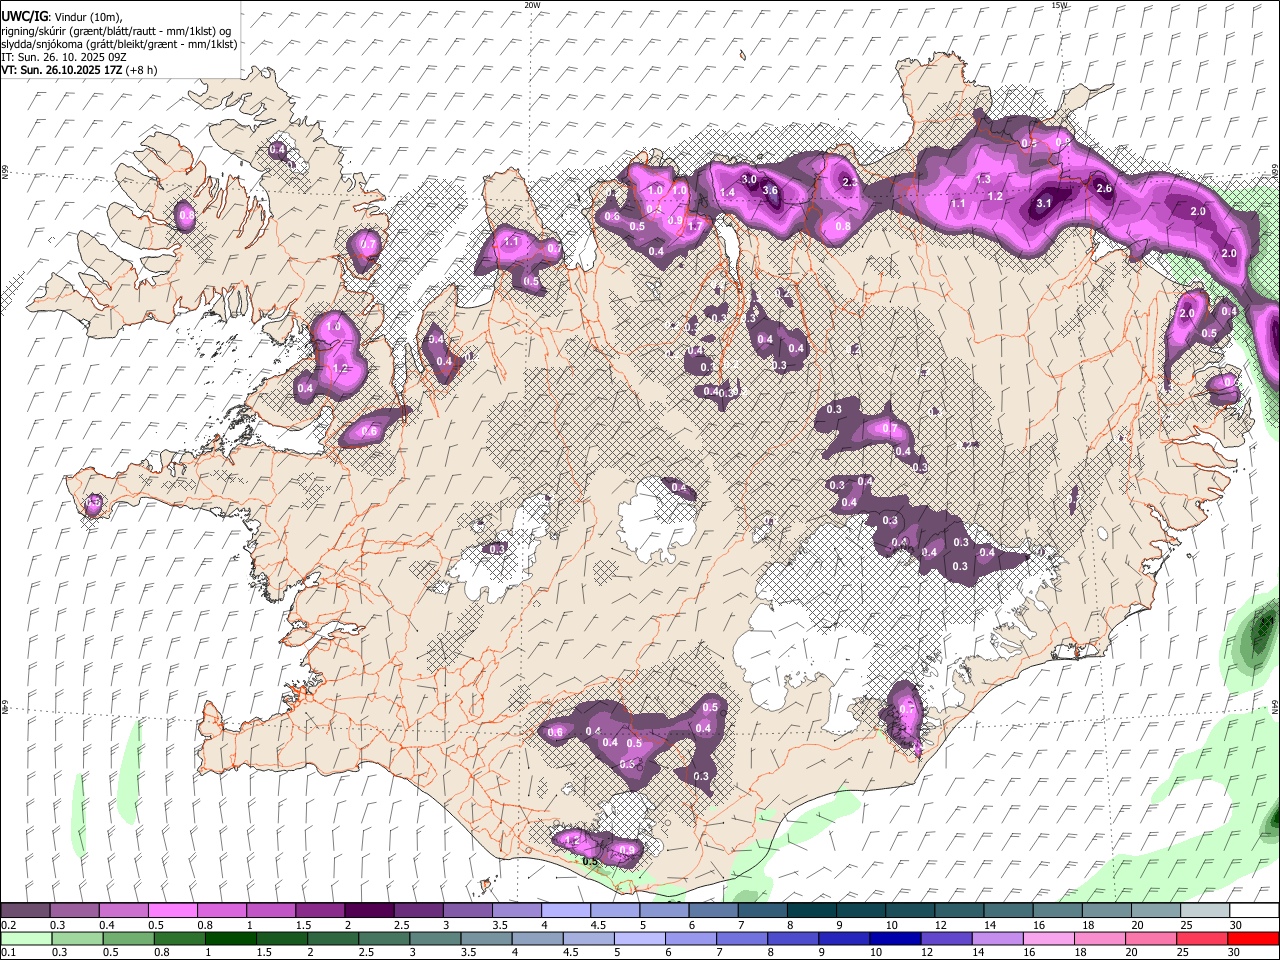Select the bright red 30 swatch on the lower scale
This screenshot has height=960, width=1280.
pyautogui.click(x=1253, y=939)
